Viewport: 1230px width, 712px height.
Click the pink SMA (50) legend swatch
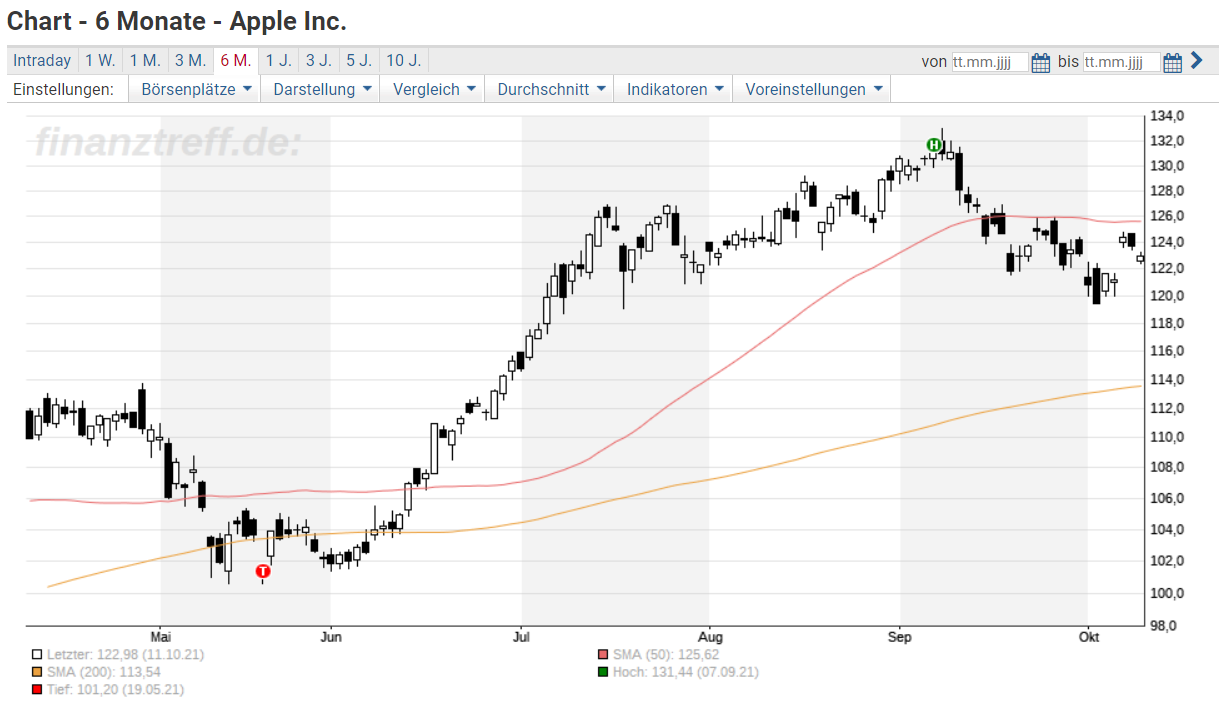[603, 654]
